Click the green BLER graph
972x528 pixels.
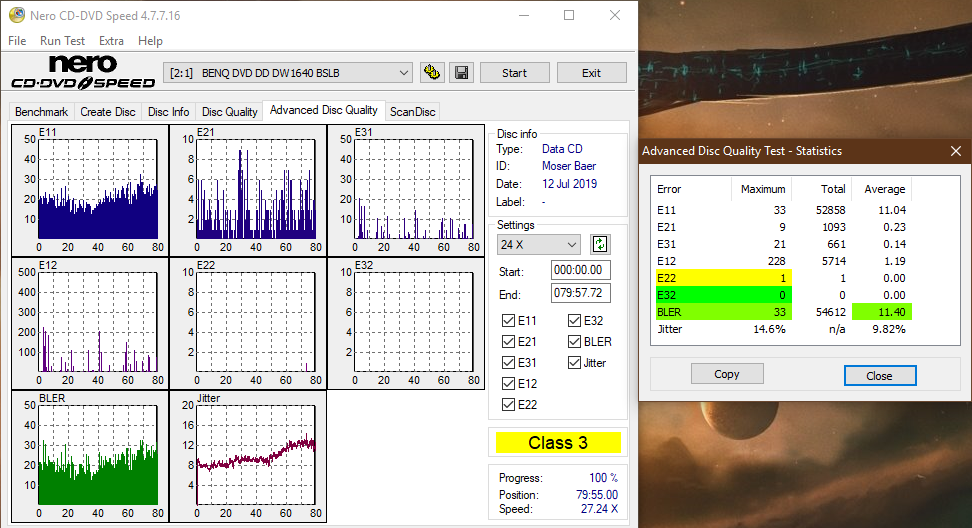pos(90,456)
